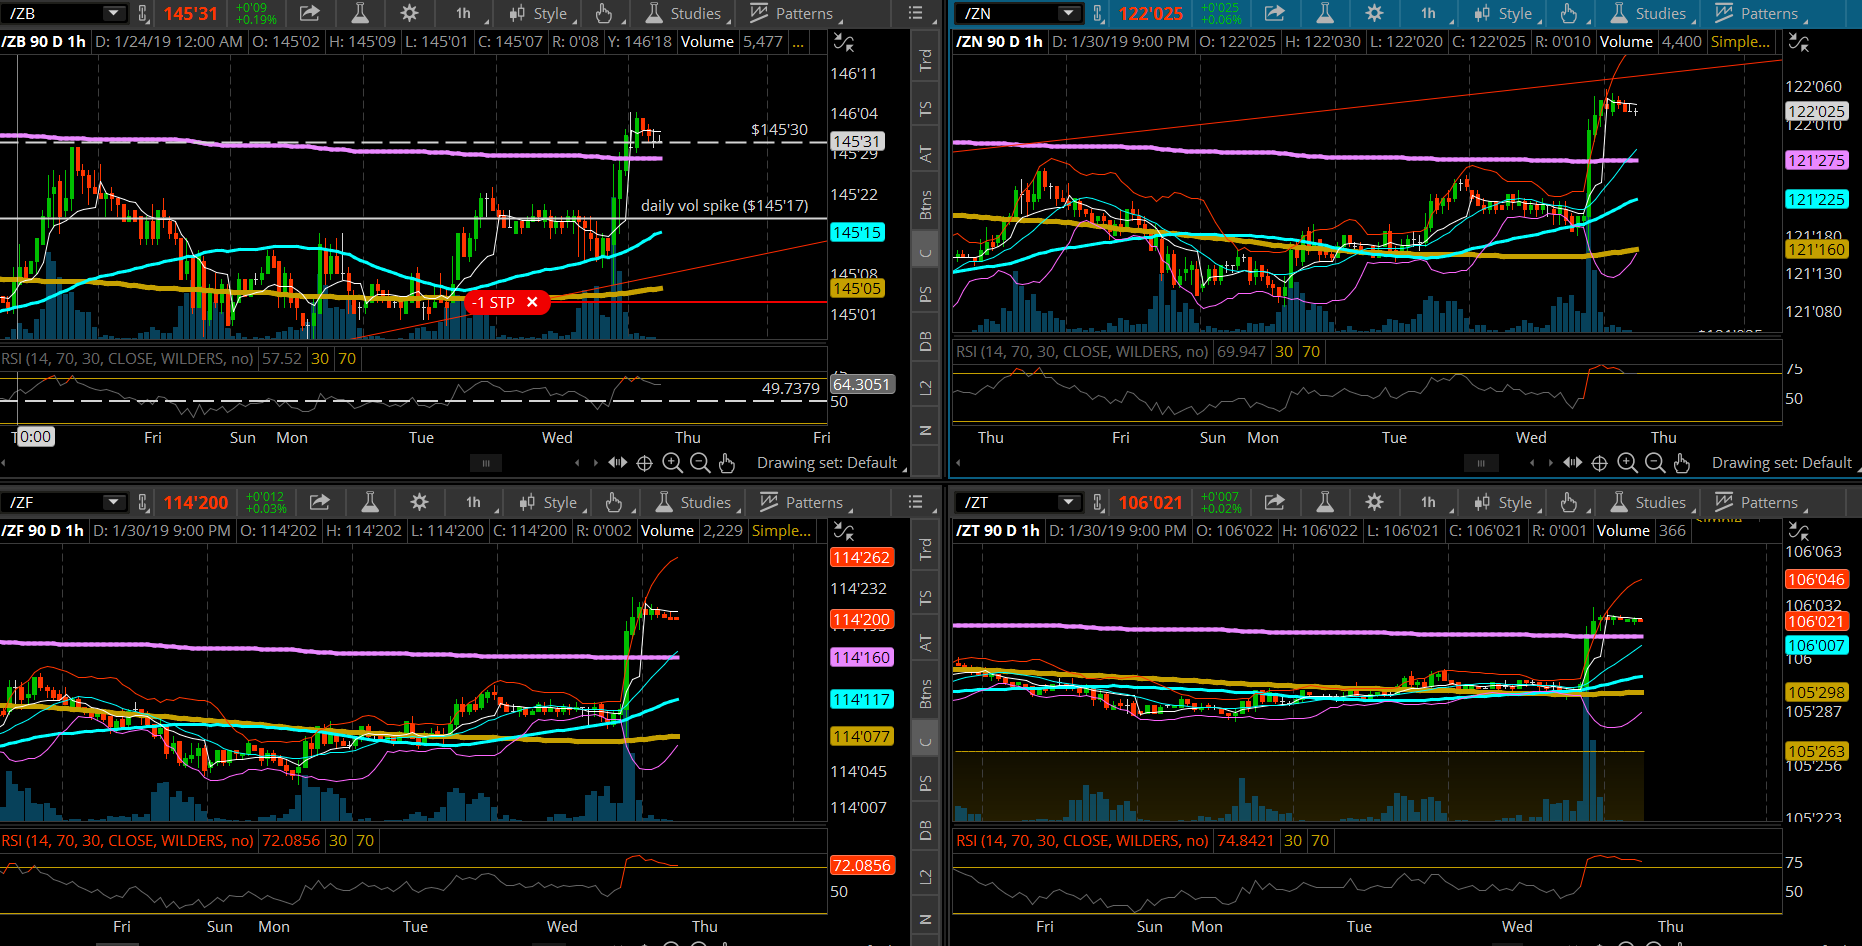Open the Drawing set: Default dropdown under the /ZB chart
This screenshot has width=1862, height=946.
coord(832,463)
